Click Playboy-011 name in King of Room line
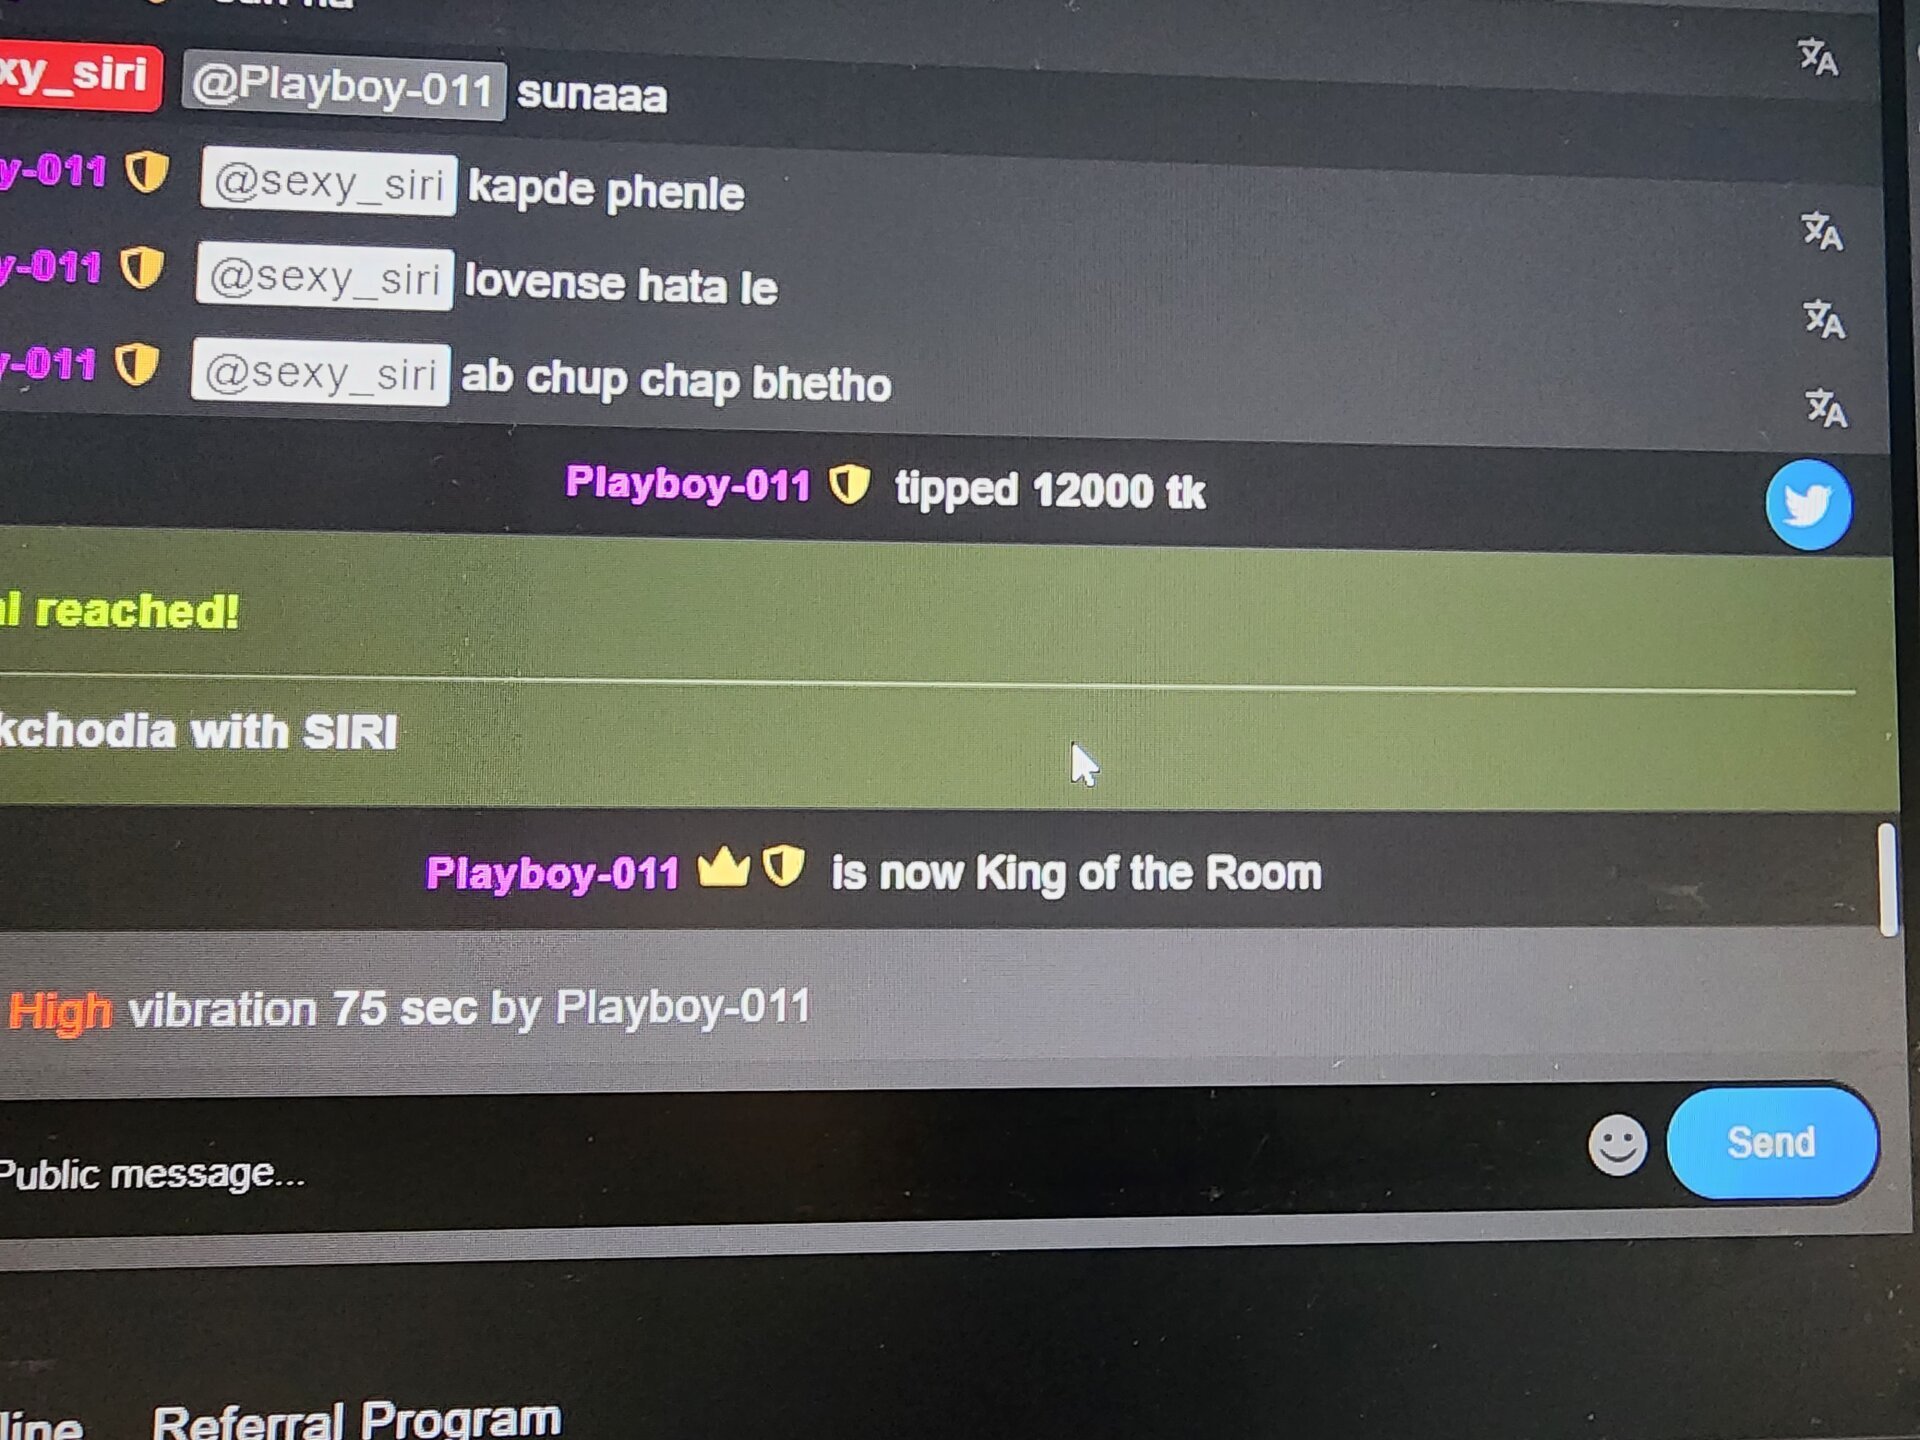1920x1440 pixels. pyautogui.click(x=553, y=873)
